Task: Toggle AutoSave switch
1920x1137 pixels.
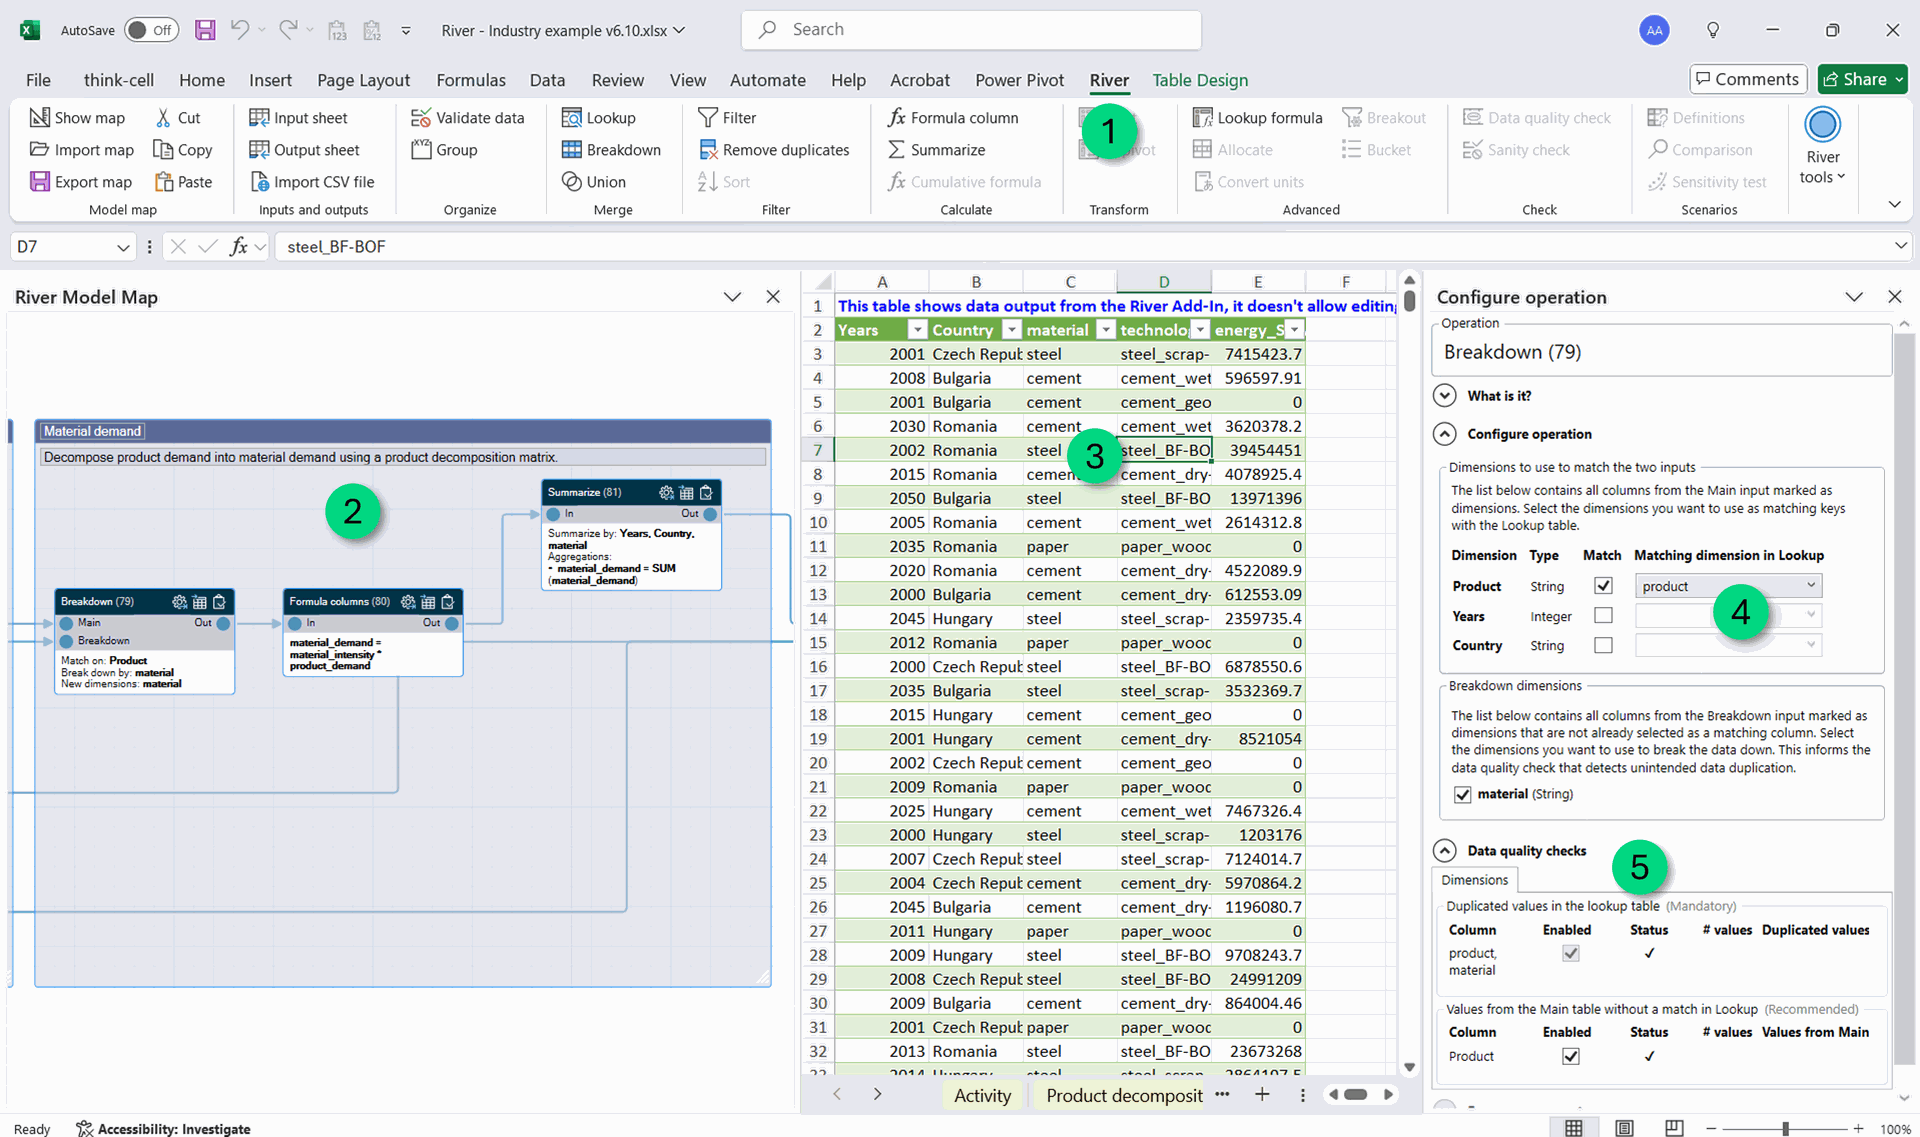Action: [x=152, y=30]
